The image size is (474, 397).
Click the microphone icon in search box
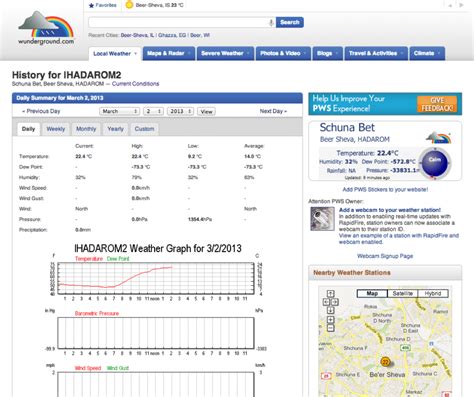coord(271,22)
